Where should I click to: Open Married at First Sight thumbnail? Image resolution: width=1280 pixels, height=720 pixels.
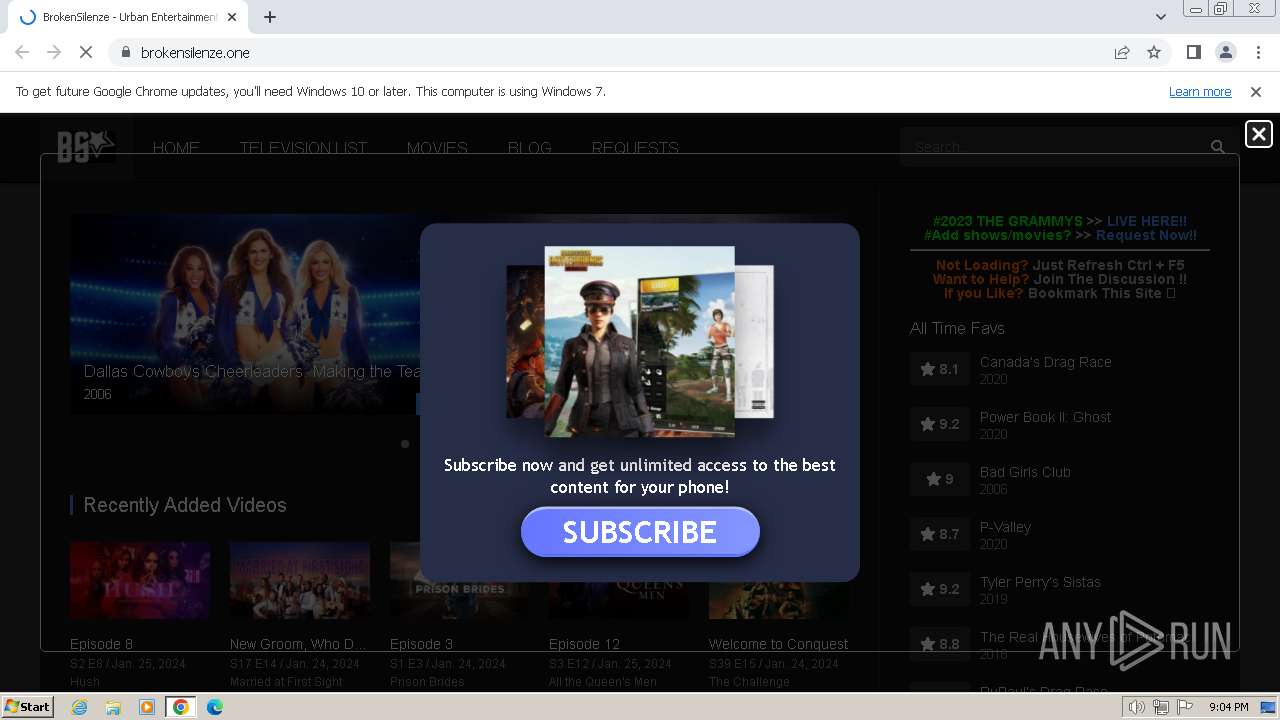(299, 580)
